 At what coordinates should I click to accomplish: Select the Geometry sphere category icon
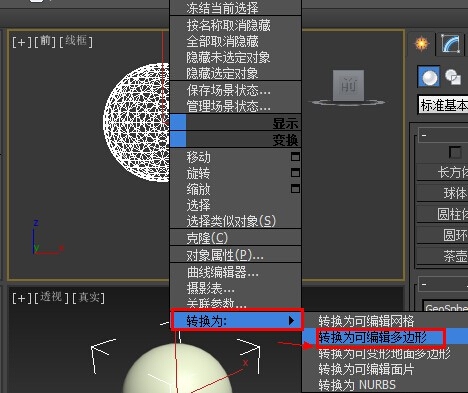(x=429, y=77)
